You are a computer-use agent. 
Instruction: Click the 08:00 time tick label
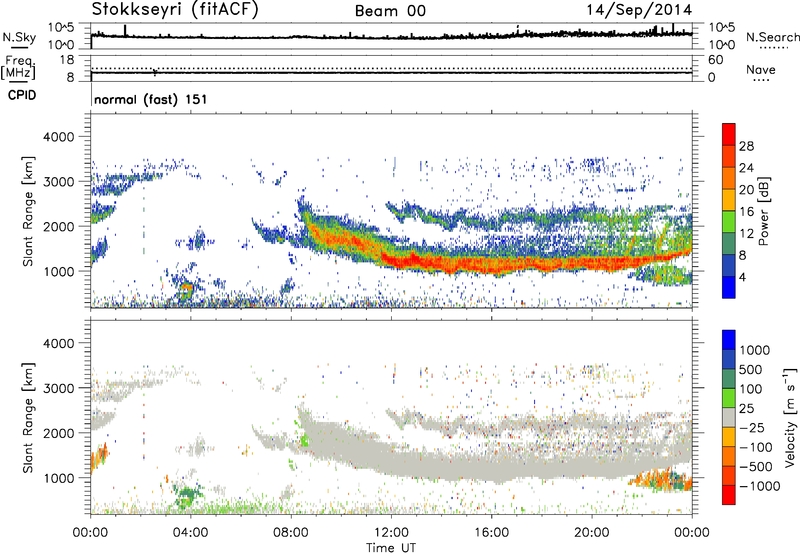pyautogui.click(x=291, y=533)
